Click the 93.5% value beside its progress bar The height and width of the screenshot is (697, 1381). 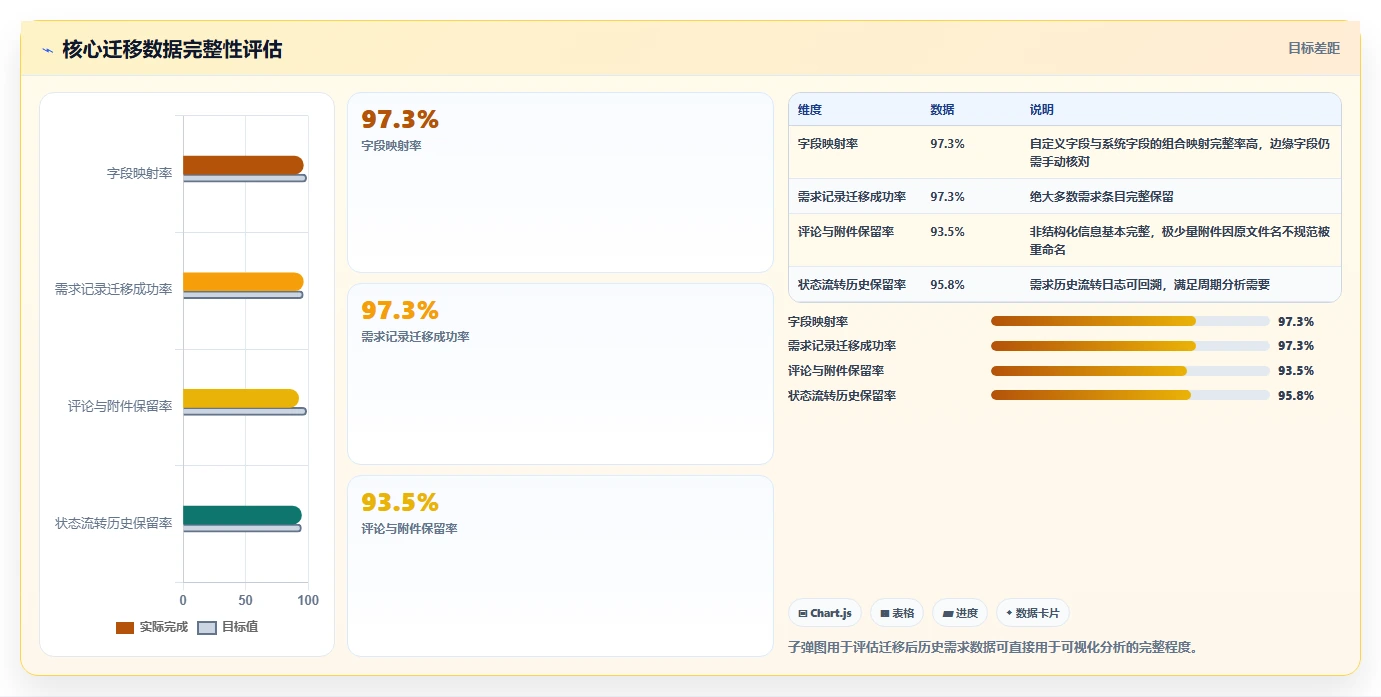pyautogui.click(x=1296, y=371)
